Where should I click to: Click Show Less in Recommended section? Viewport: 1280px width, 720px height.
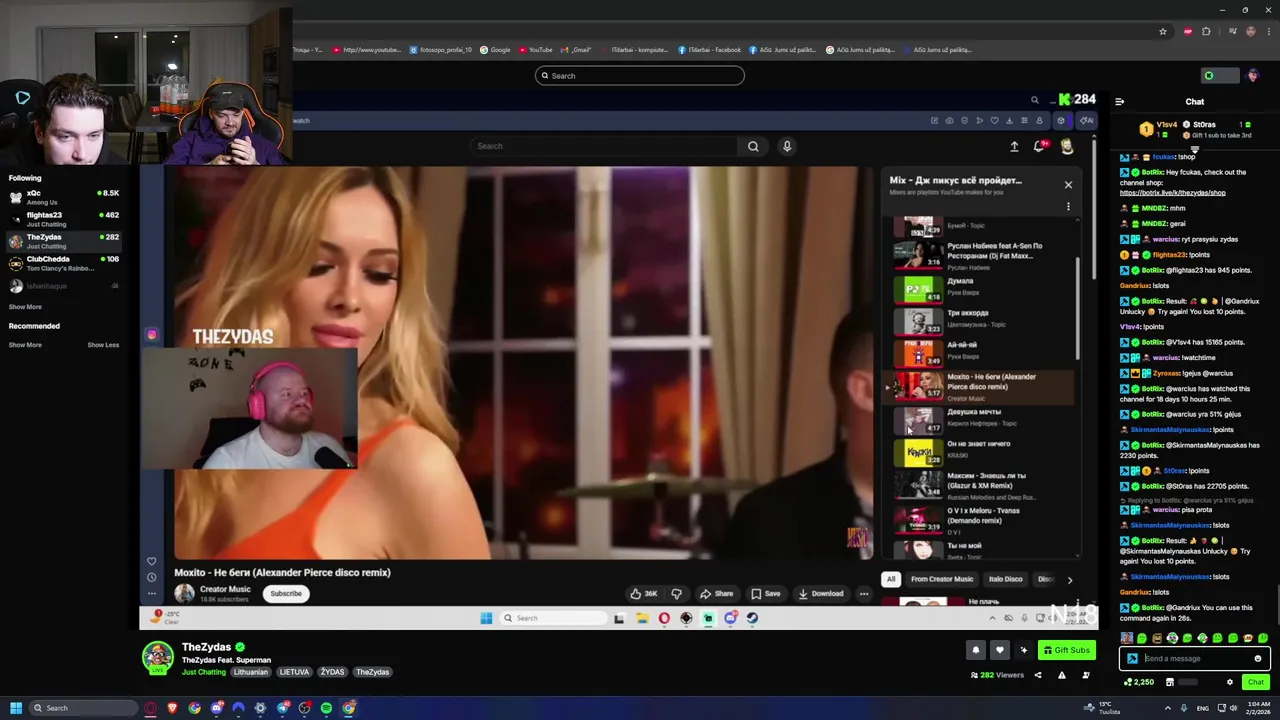(103, 345)
